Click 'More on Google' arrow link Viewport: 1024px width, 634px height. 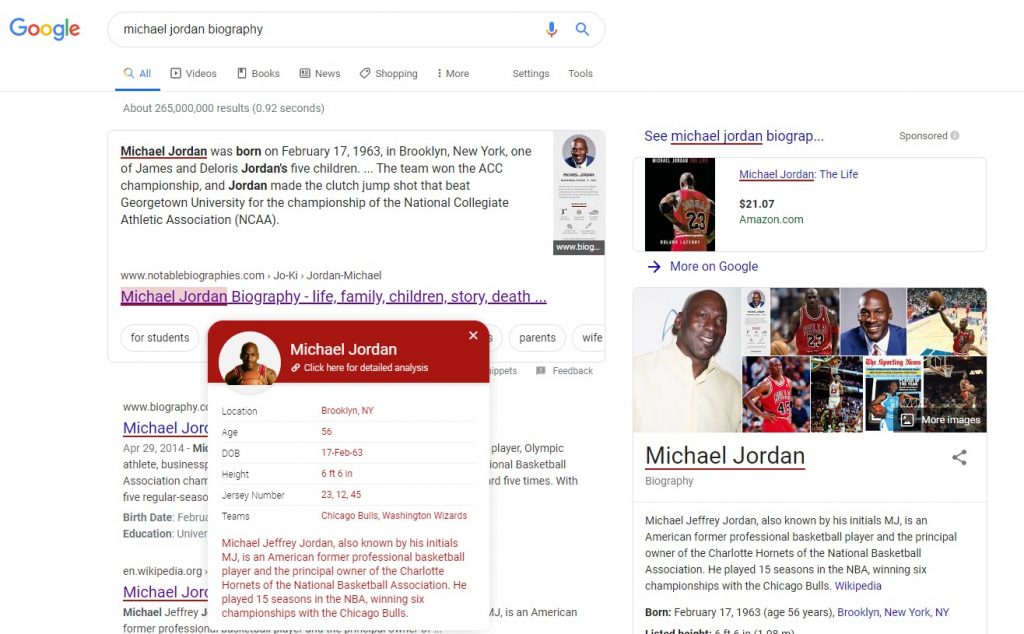pos(703,266)
